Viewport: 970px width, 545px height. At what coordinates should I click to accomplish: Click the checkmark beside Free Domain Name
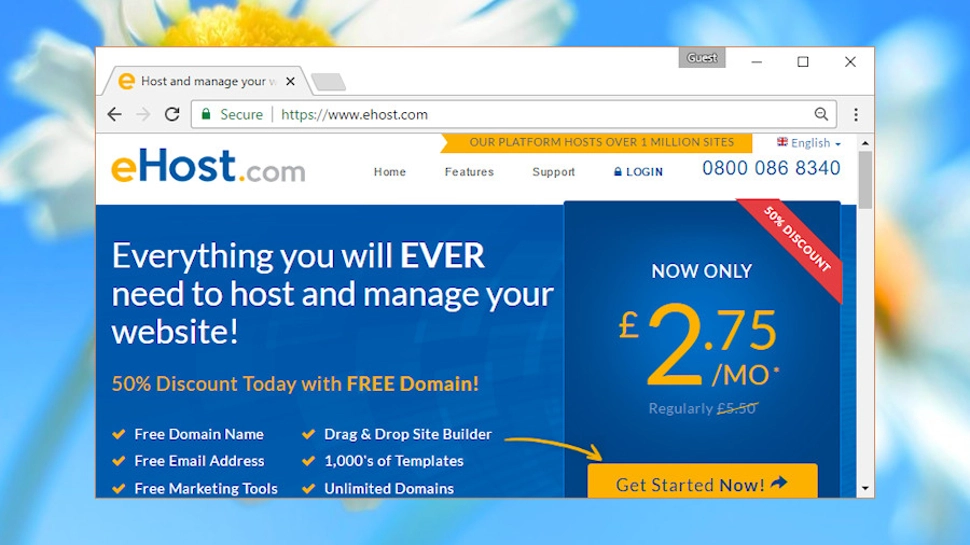[119, 434]
